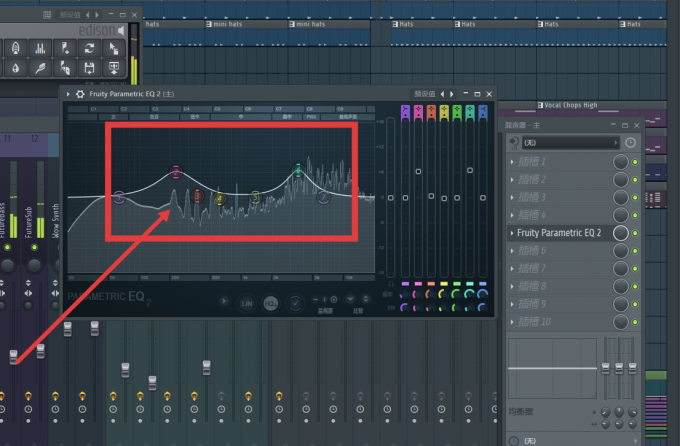Viewport: 680px width, 446px height.
Task: Click previous preset arrow in Edison title bar
Action: [x=87, y=15]
